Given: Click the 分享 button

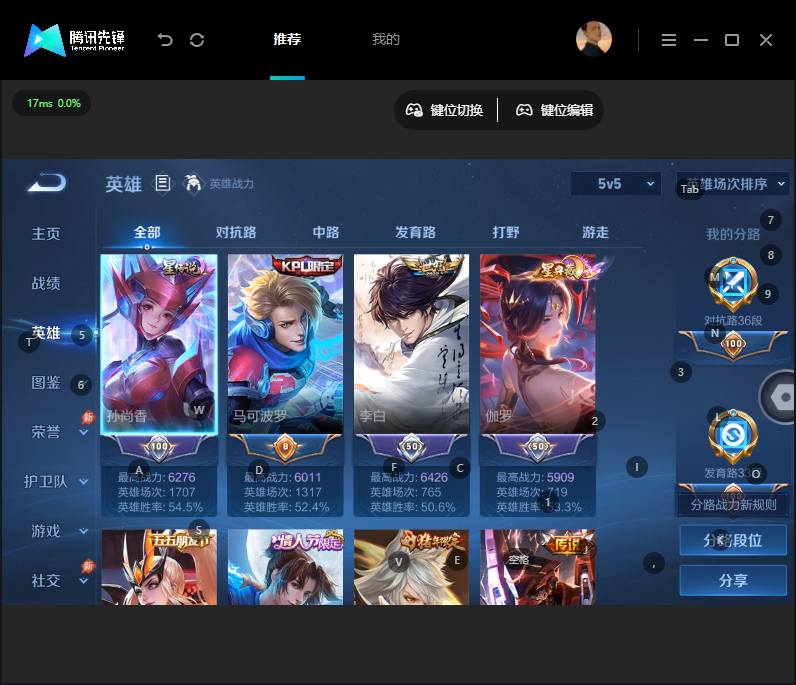Looking at the screenshot, I should (x=733, y=580).
